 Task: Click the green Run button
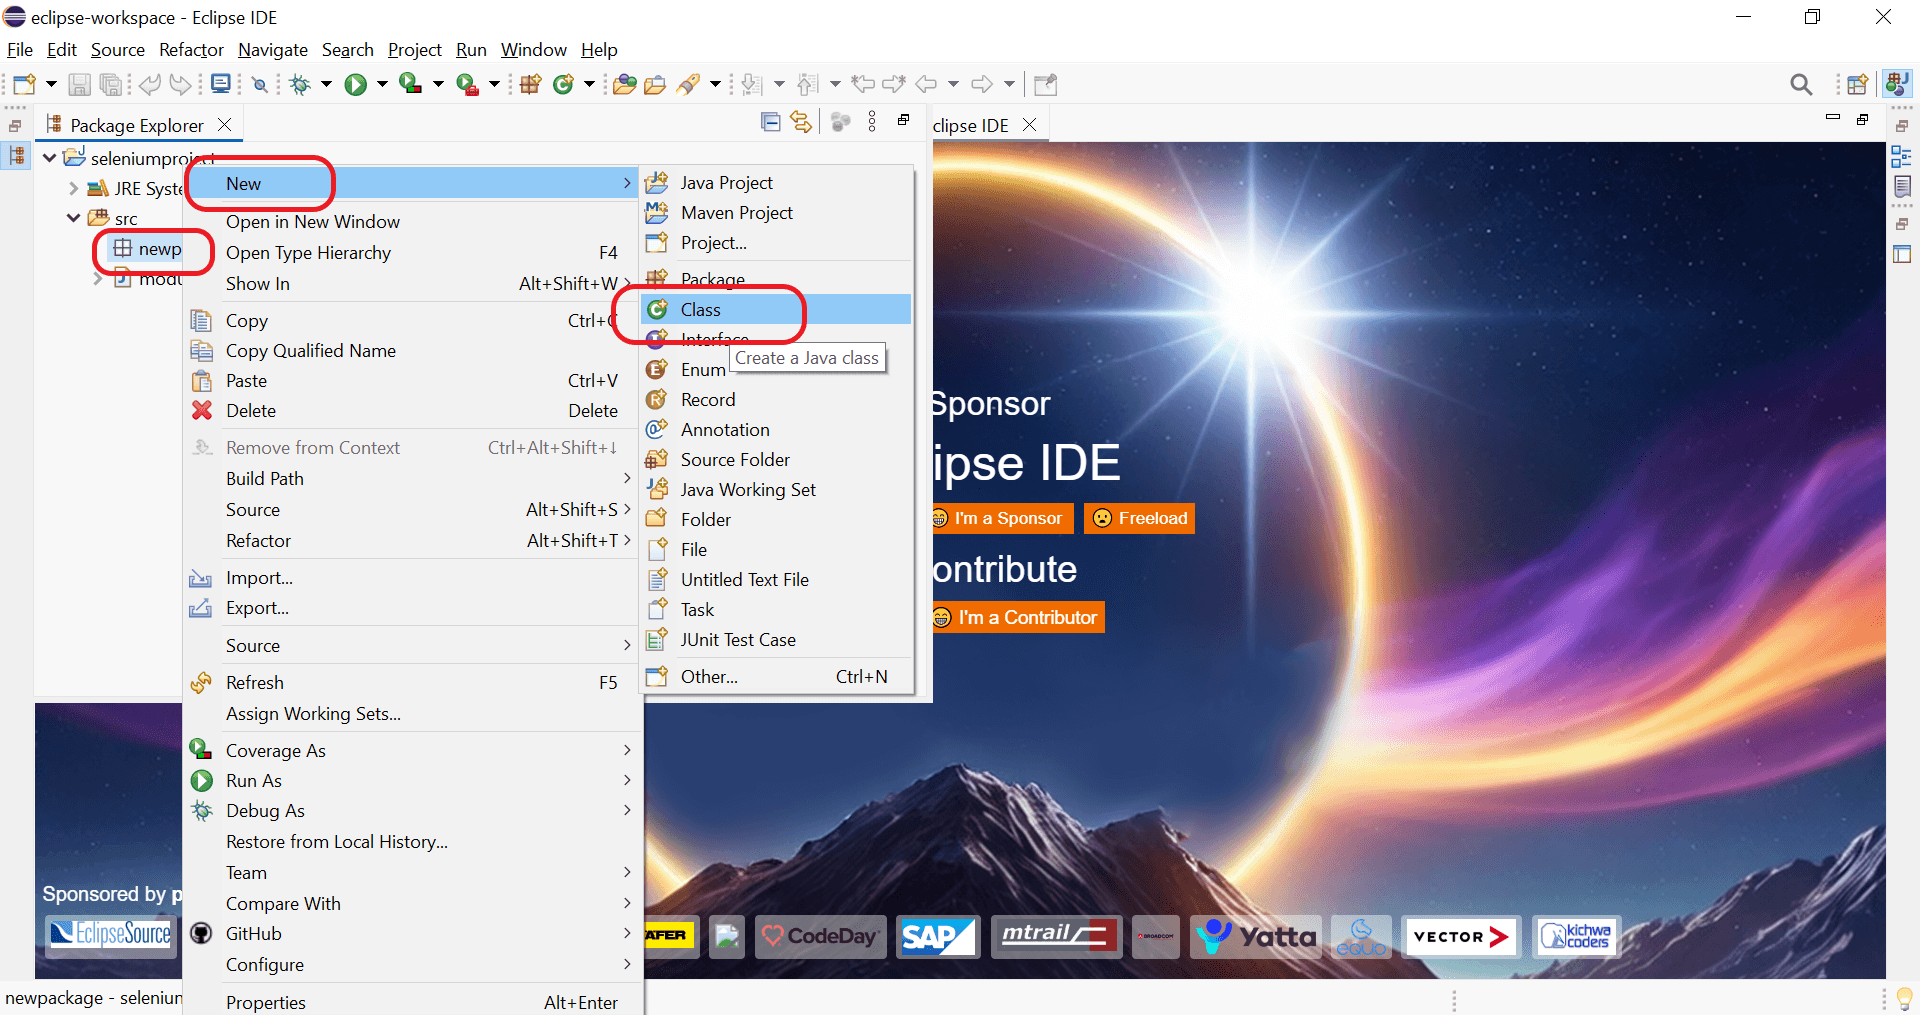point(355,85)
